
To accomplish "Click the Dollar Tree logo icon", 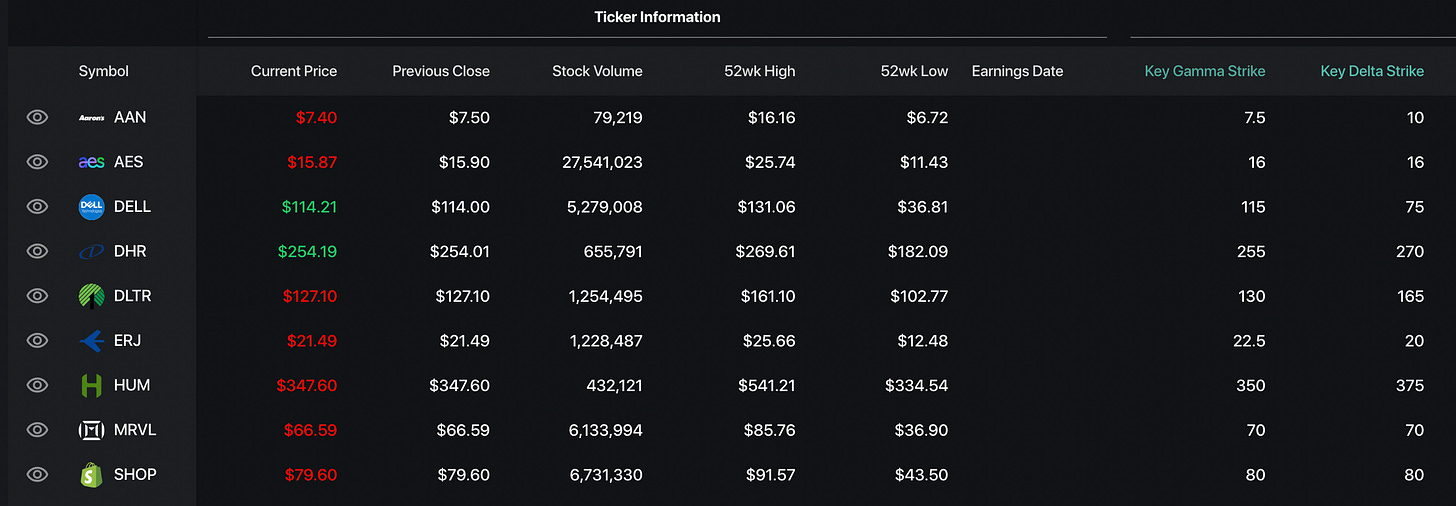I will coord(92,296).
